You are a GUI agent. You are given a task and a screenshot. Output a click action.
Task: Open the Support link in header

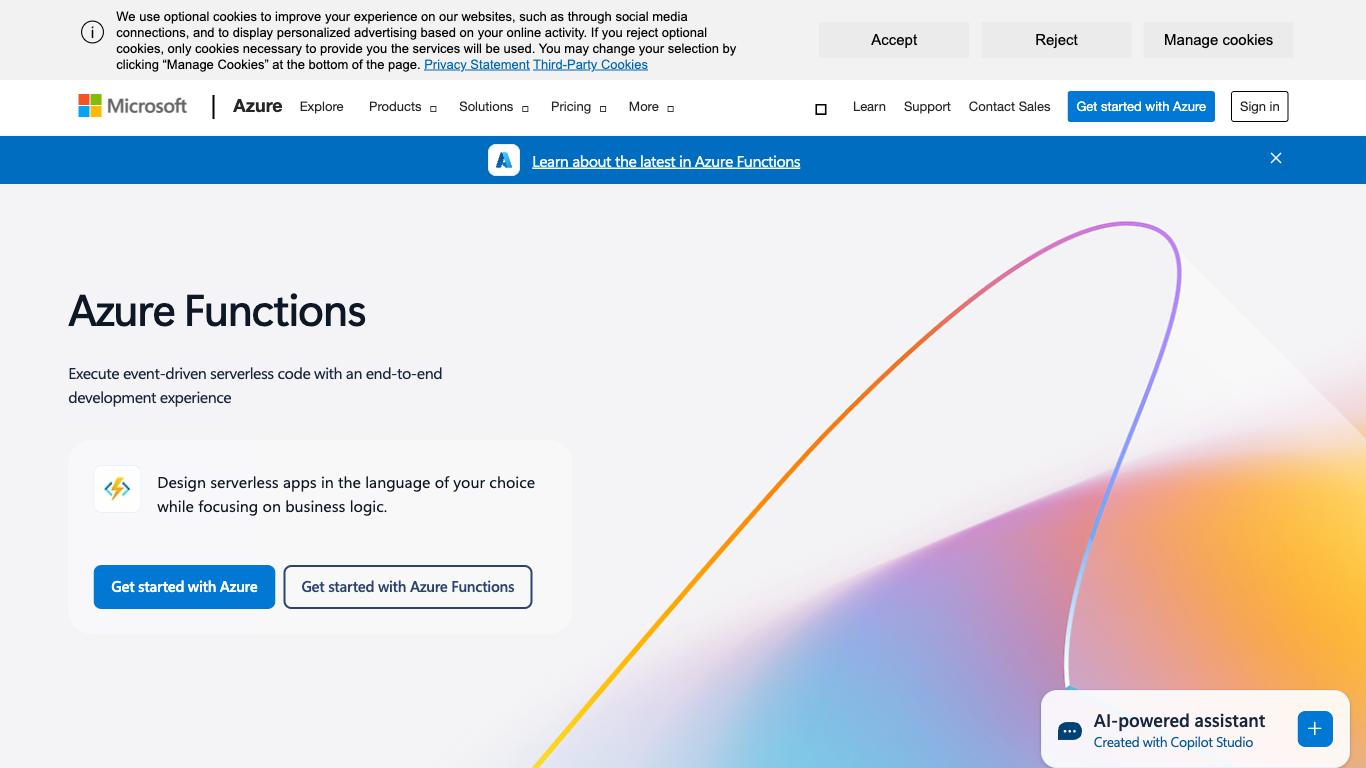click(x=927, y=106)
